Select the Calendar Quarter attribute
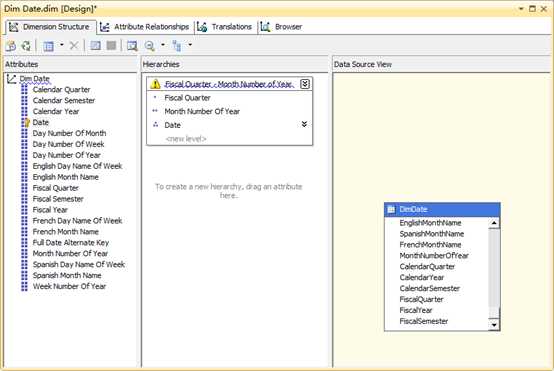 61,90
